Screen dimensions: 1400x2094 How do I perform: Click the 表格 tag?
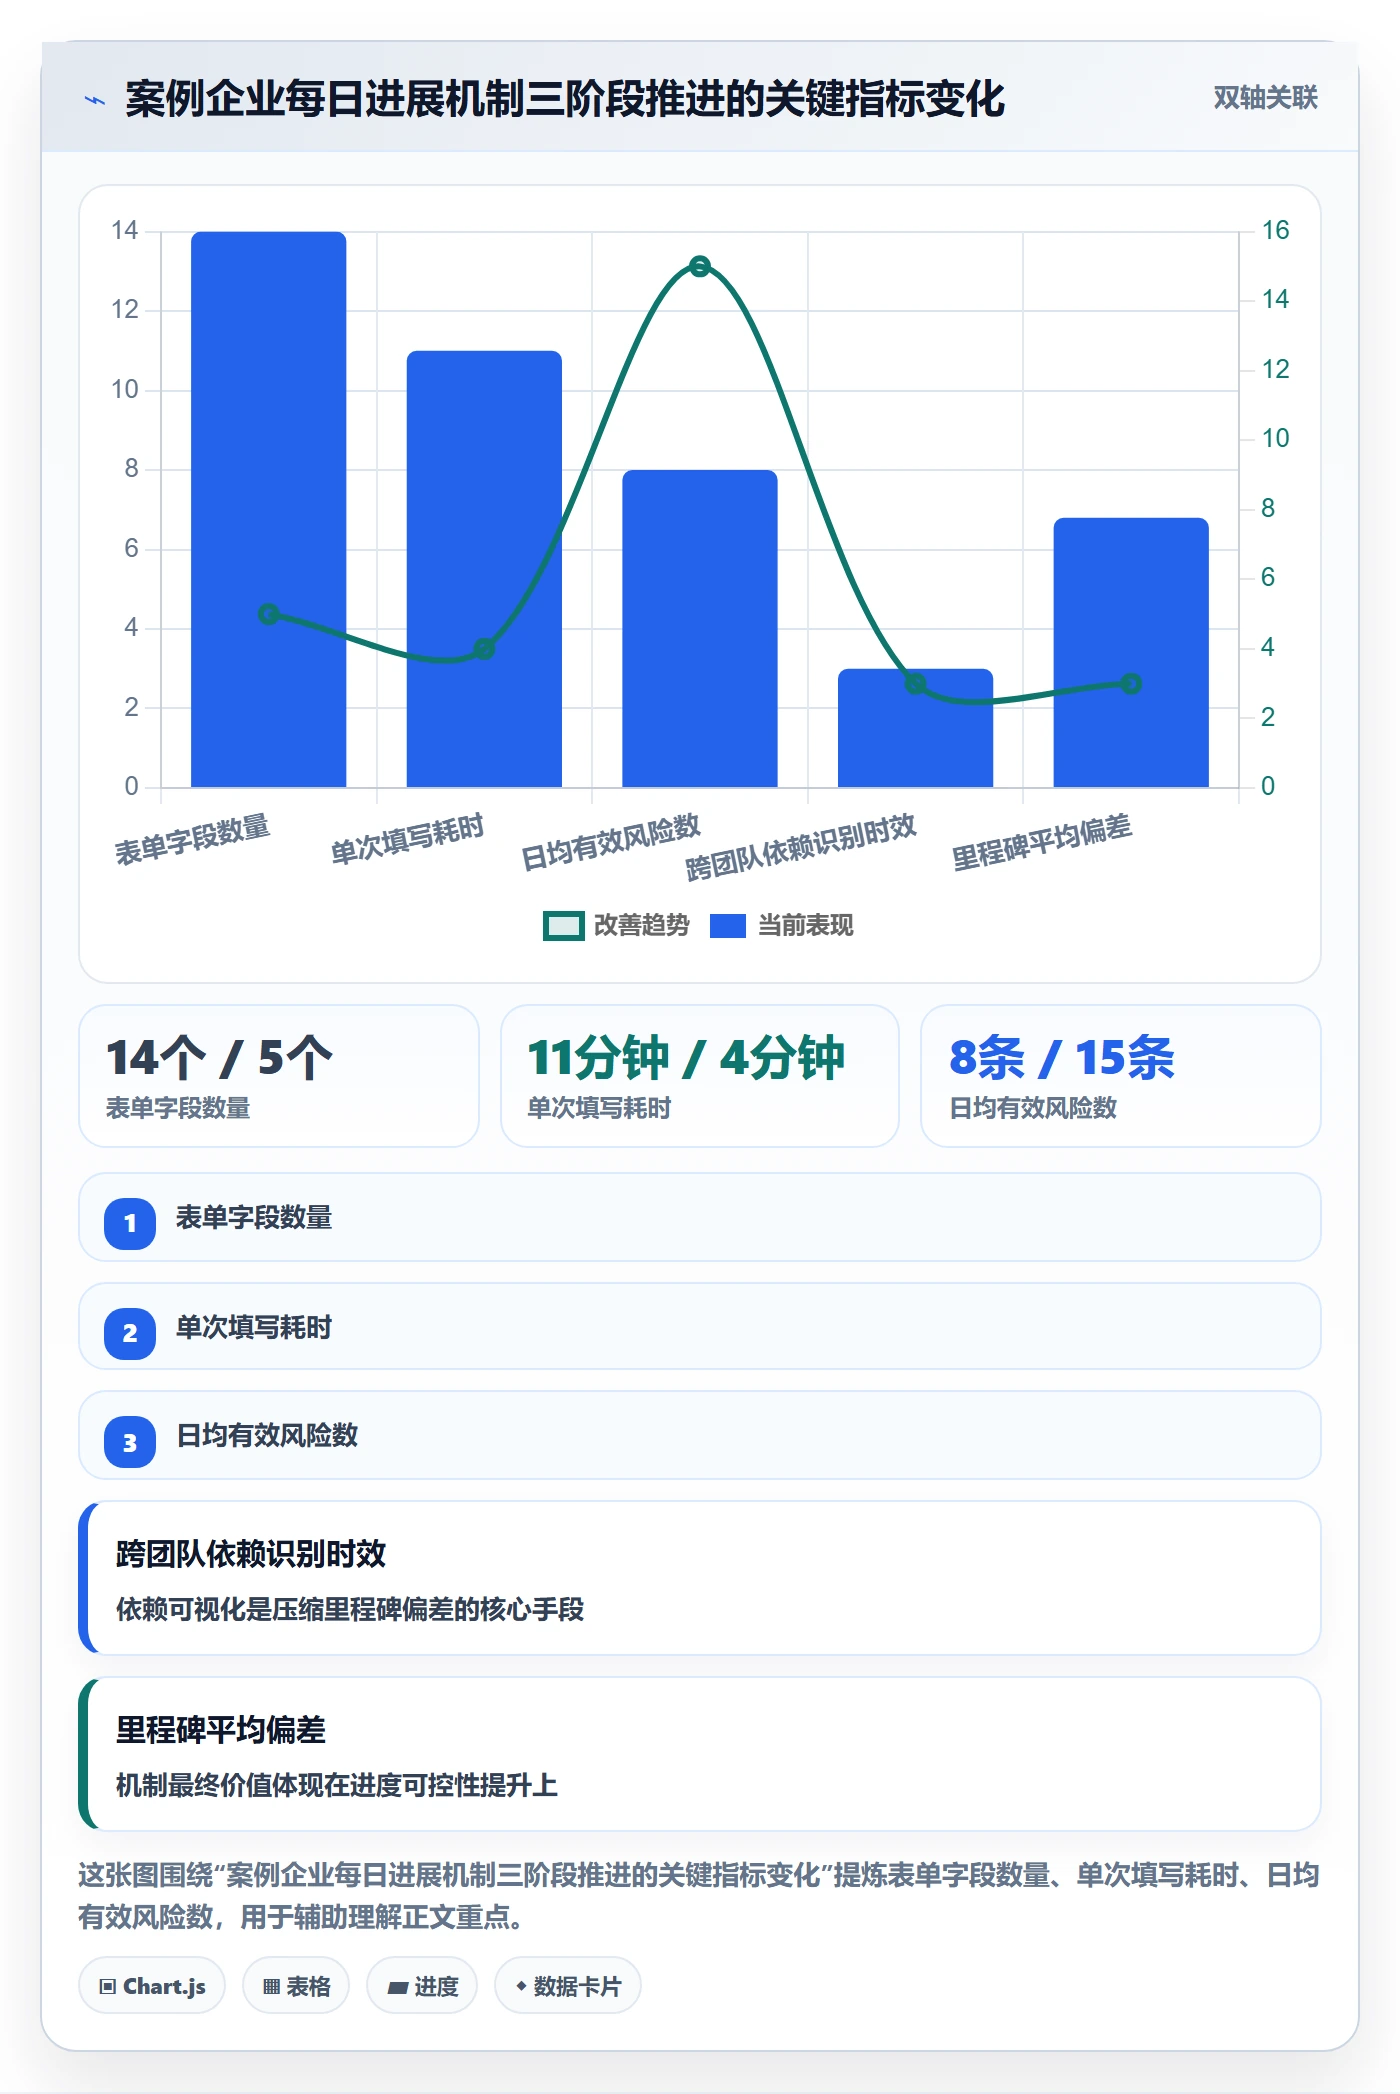[296, 1986]
